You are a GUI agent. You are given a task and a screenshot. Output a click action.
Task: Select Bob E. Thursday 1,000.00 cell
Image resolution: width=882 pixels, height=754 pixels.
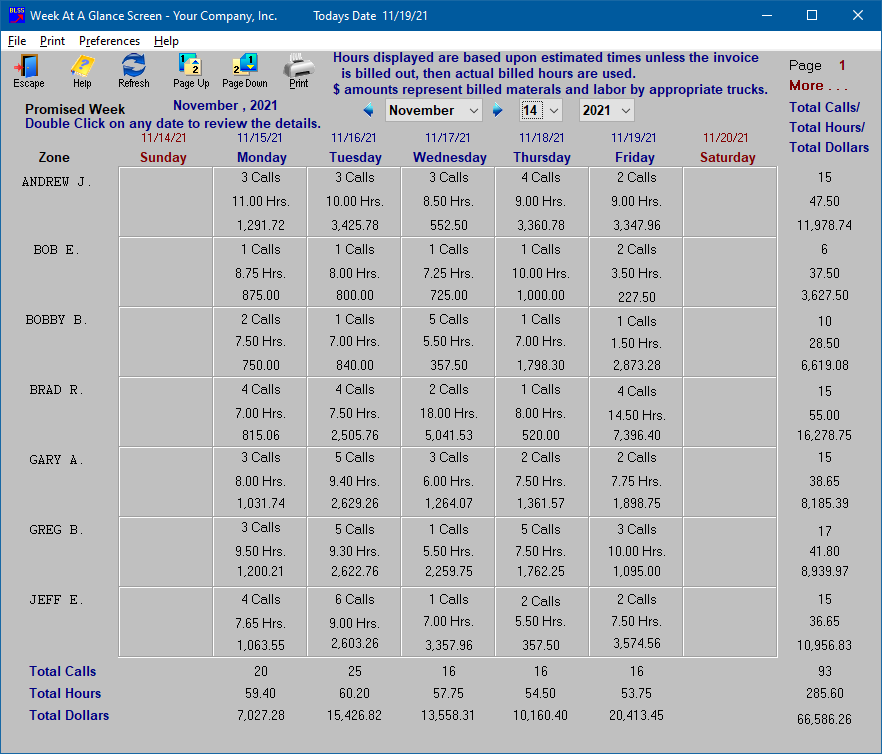tap(541, 296)
